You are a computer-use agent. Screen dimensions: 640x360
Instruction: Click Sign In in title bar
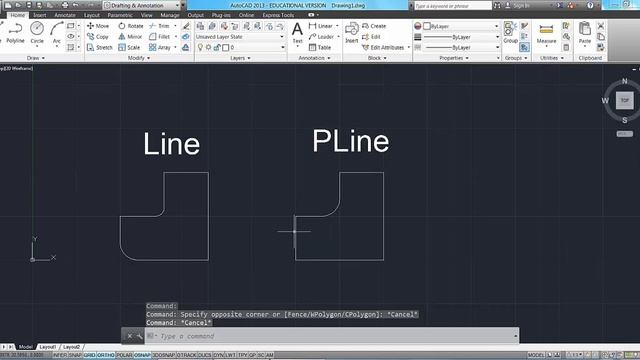[x=521, y=5]
